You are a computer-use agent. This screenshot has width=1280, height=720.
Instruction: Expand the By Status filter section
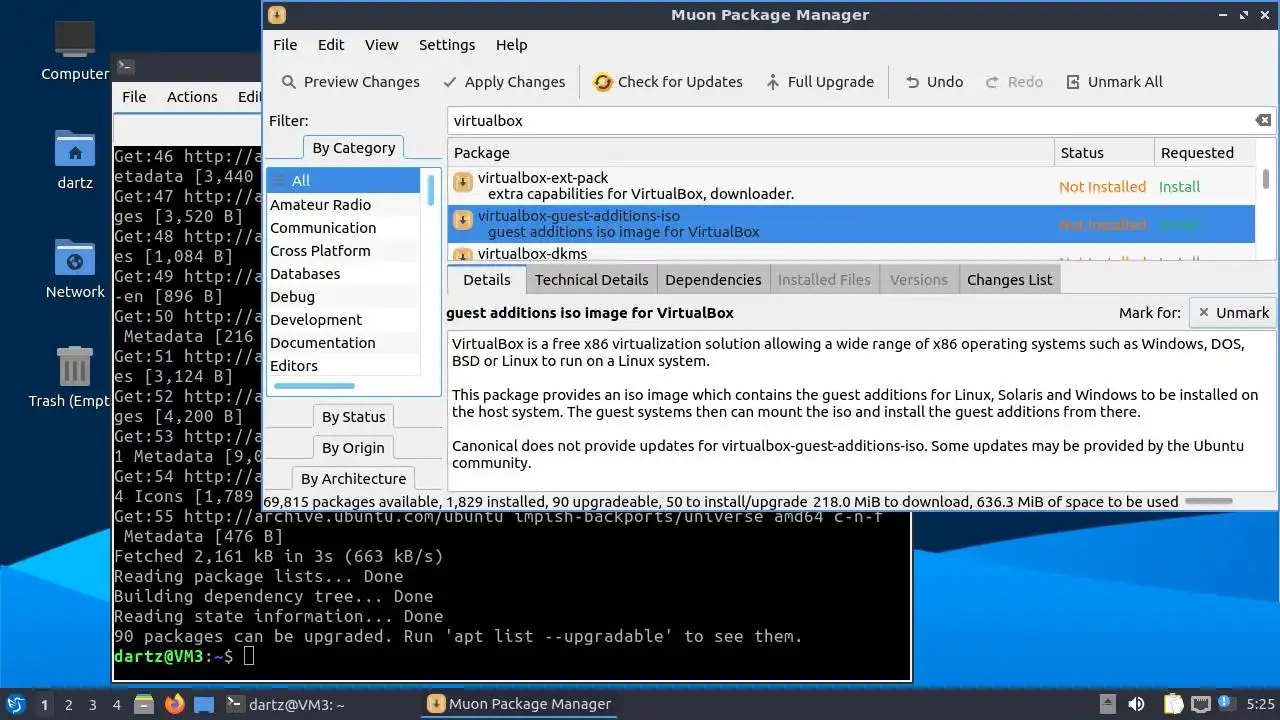tap(353, 417)
